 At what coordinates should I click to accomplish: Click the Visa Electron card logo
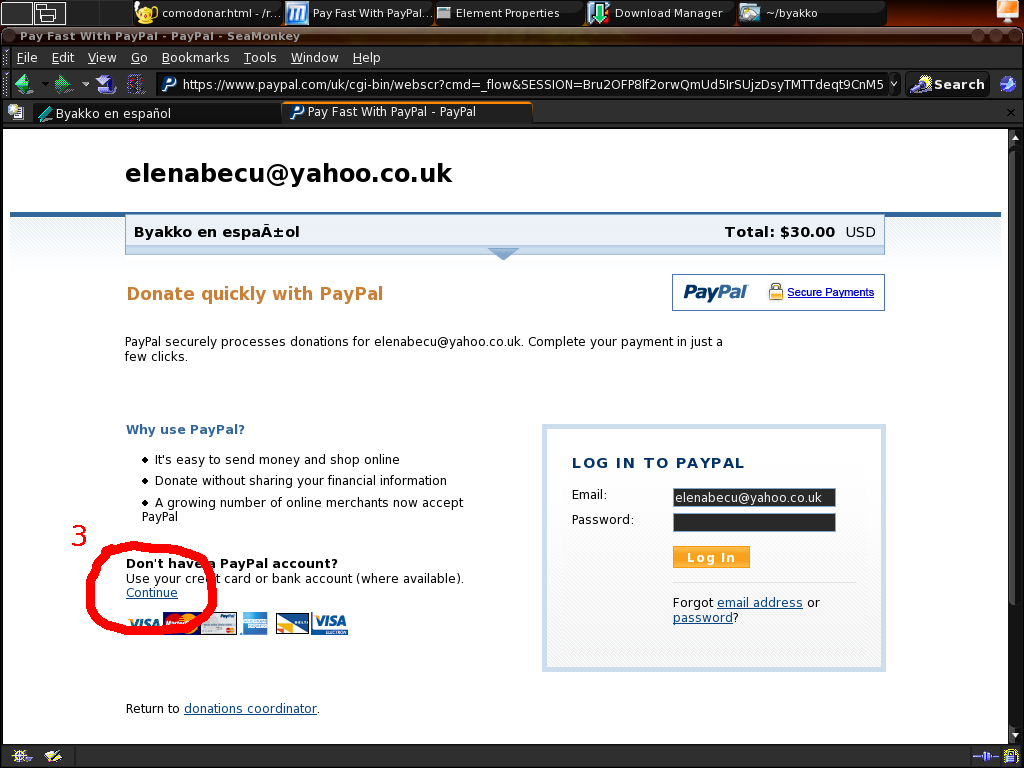(330, 623)
